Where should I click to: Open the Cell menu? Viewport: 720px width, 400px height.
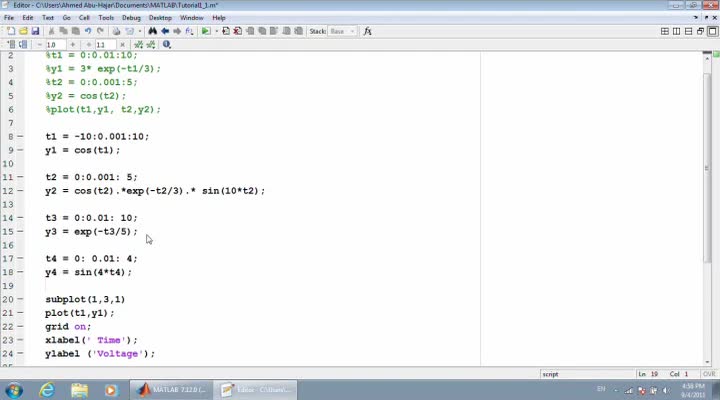point(84,18)
